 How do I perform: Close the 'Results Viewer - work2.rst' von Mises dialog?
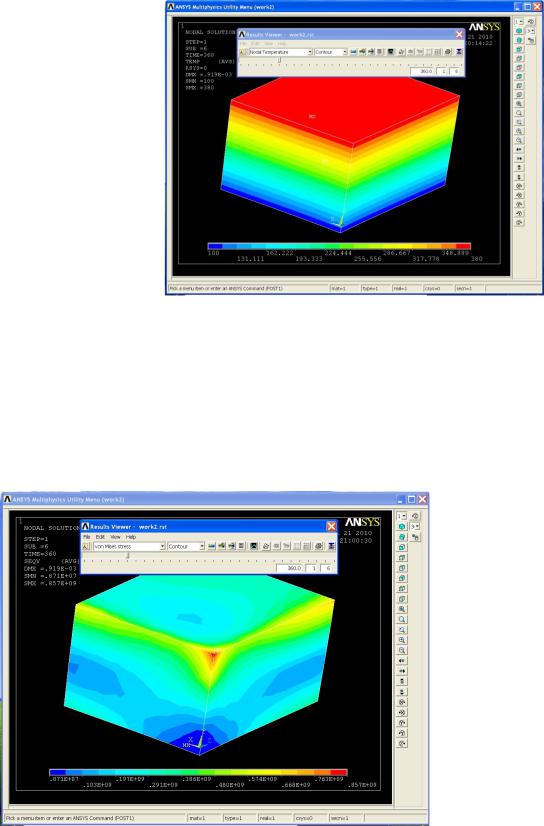[x=331, y=526]
